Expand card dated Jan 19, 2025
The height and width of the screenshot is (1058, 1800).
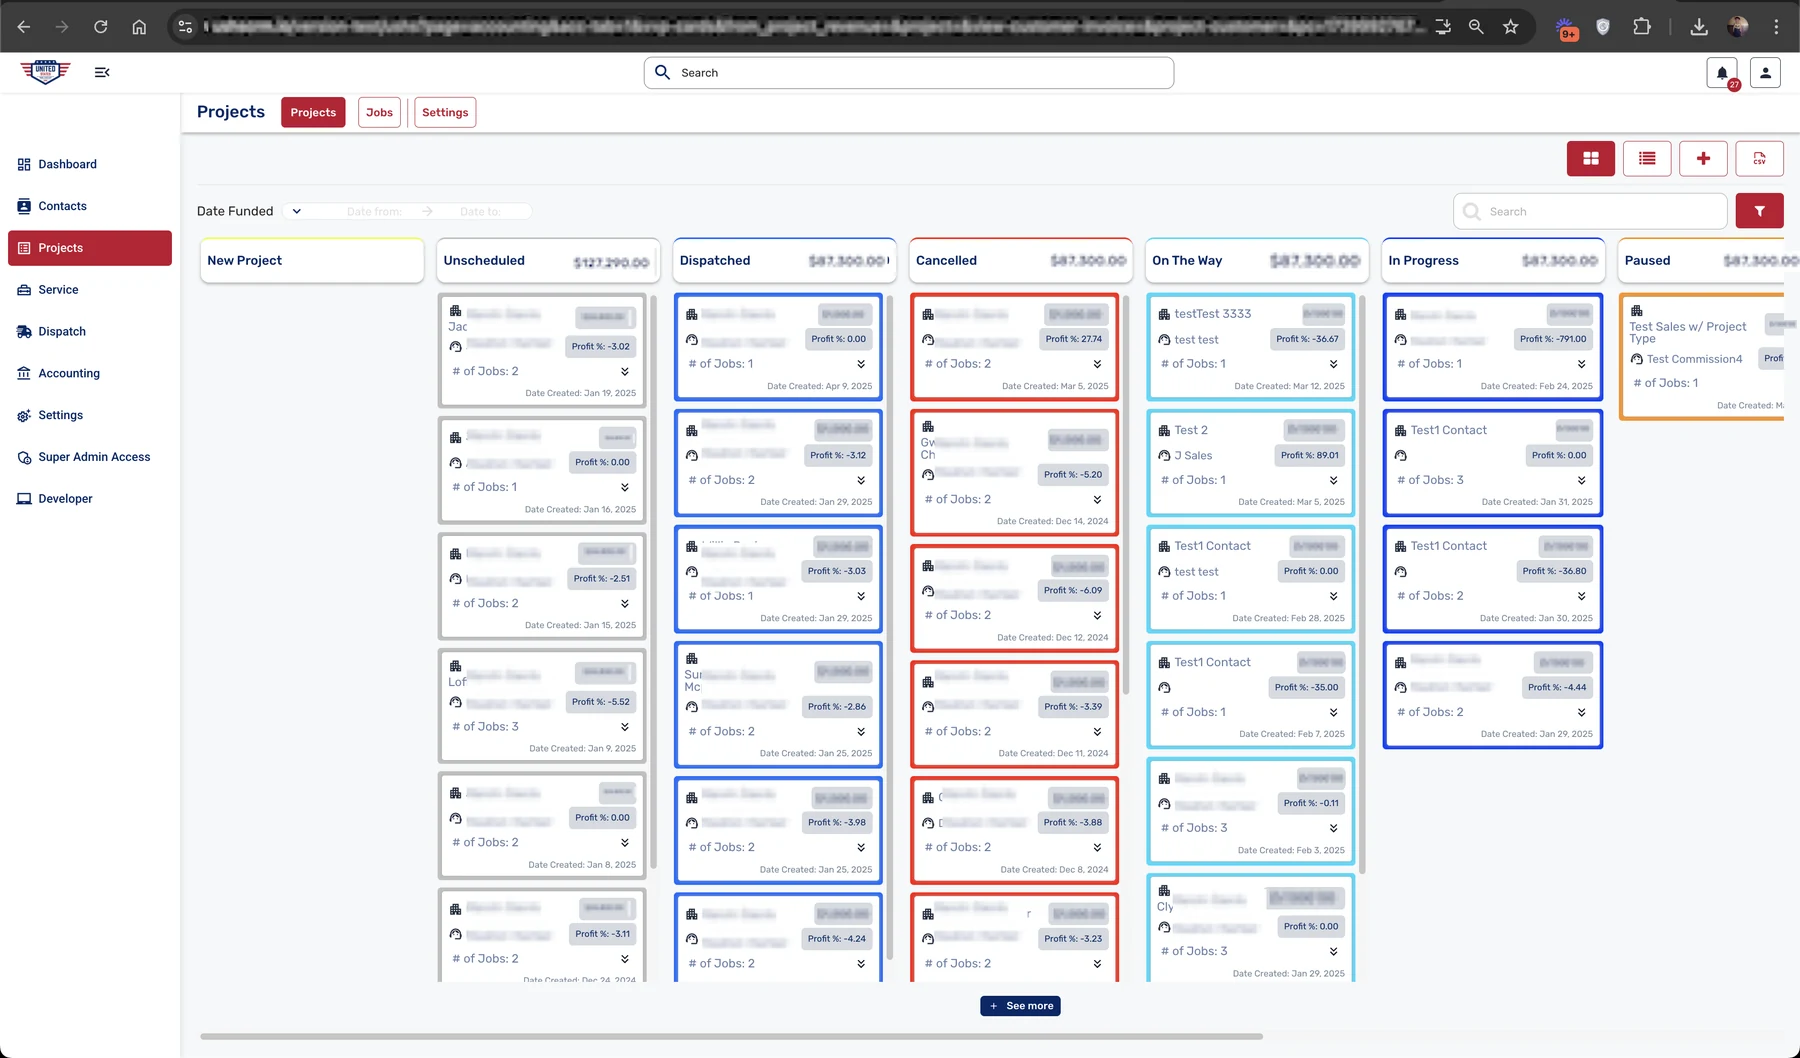pyautogui.click(x=624, y=371)
